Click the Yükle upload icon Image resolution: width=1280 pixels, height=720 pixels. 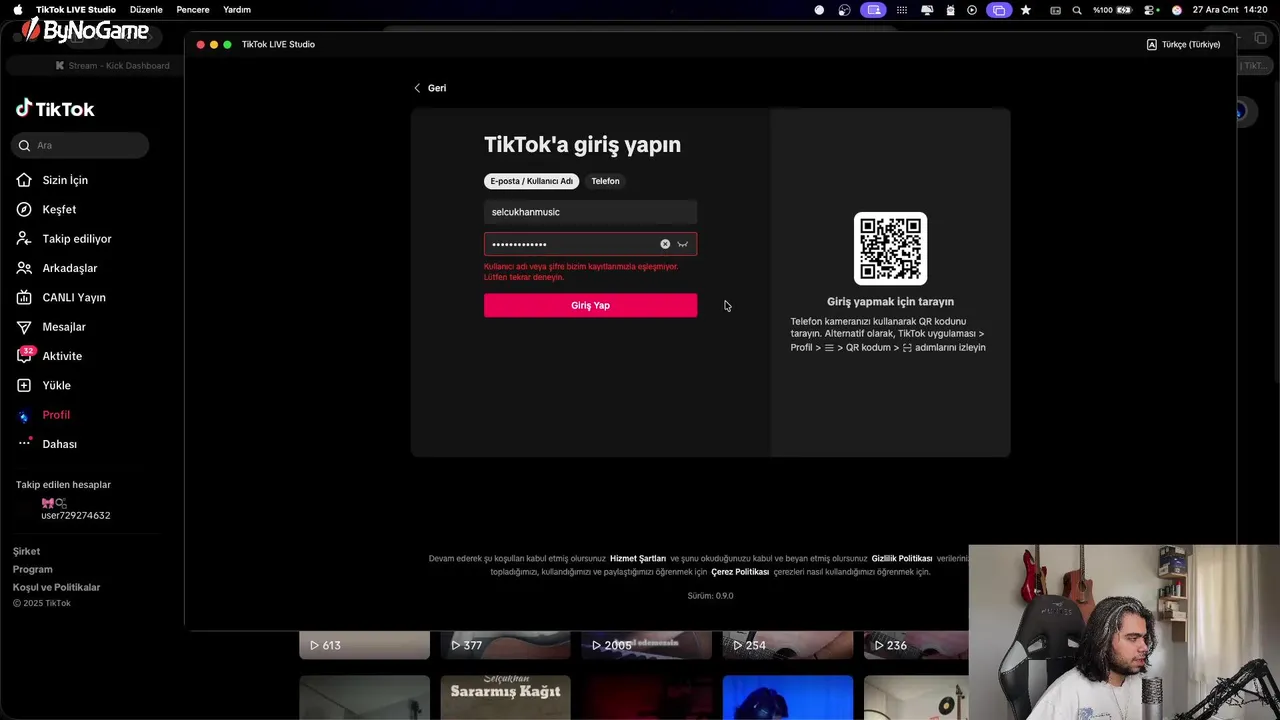tap(24, 385)
